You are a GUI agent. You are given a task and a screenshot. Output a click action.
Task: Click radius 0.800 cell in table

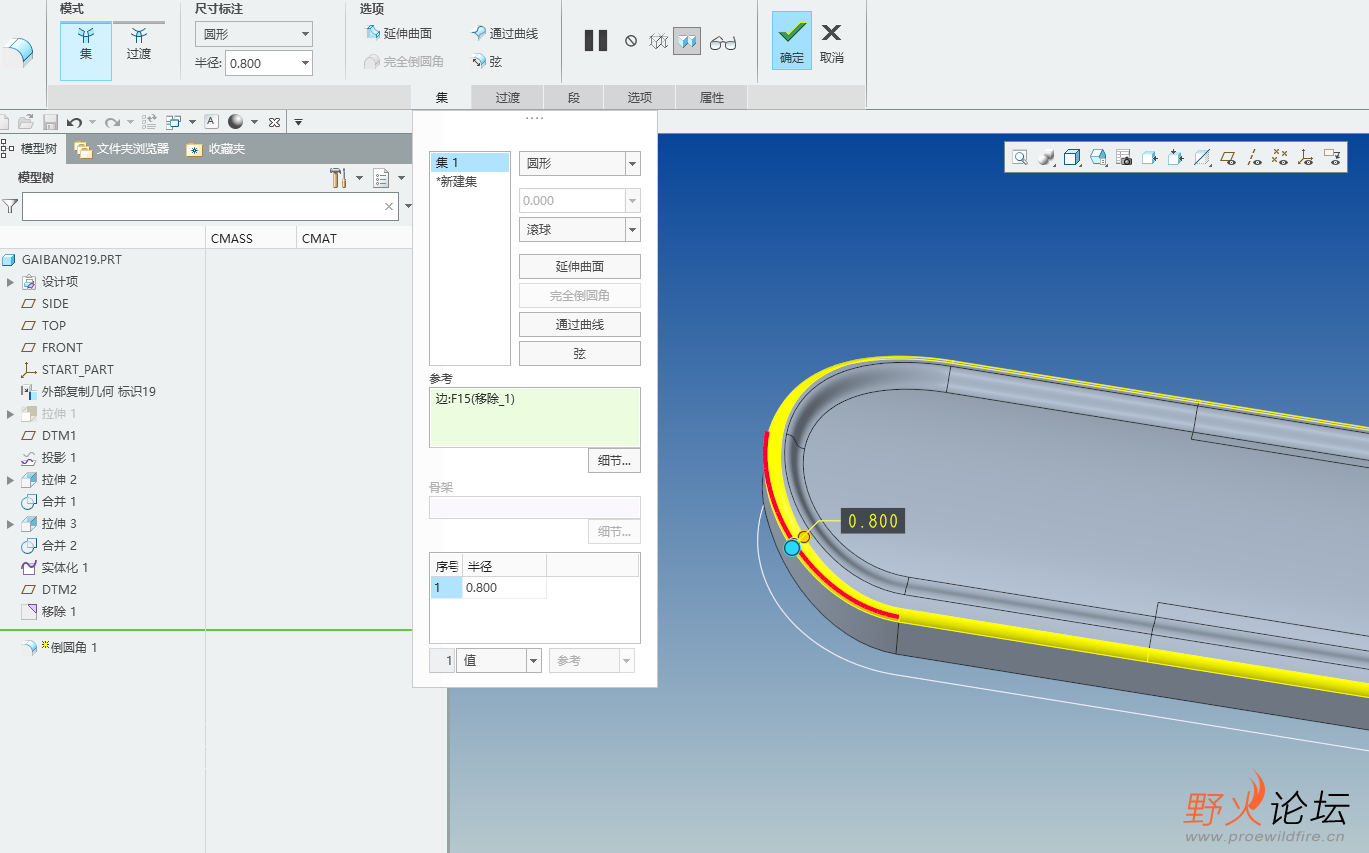pos(504,588)
